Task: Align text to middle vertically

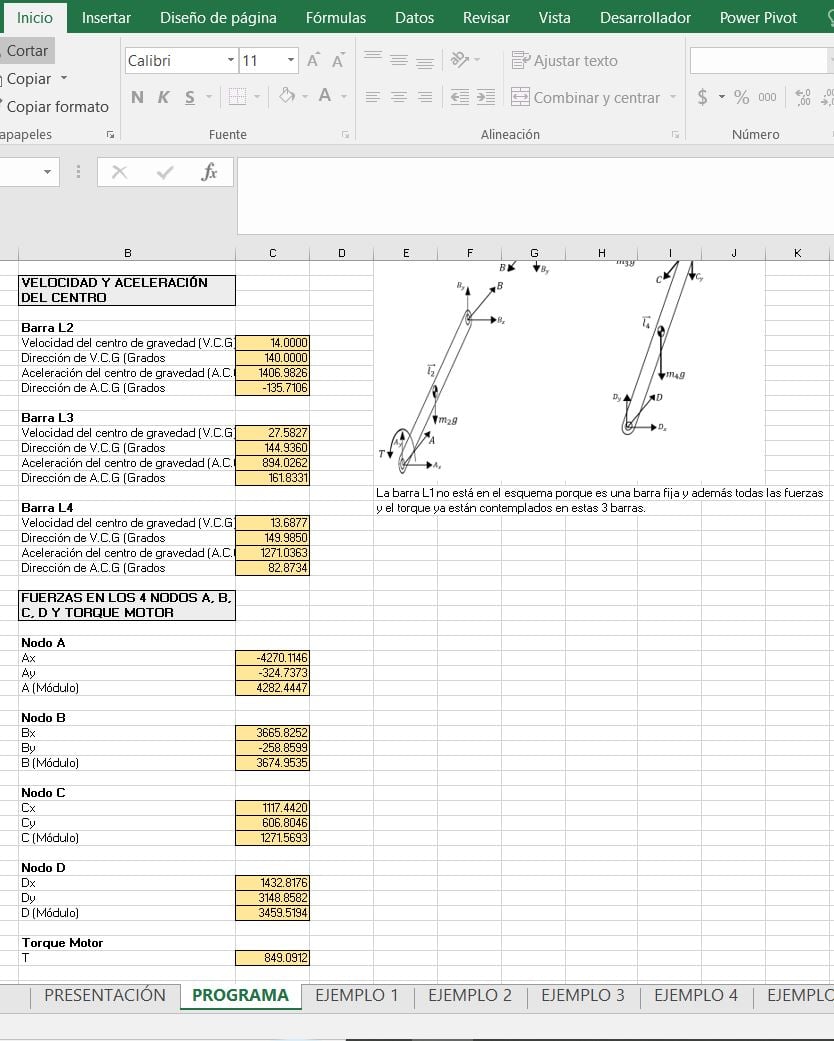Action: pos(399,60)
